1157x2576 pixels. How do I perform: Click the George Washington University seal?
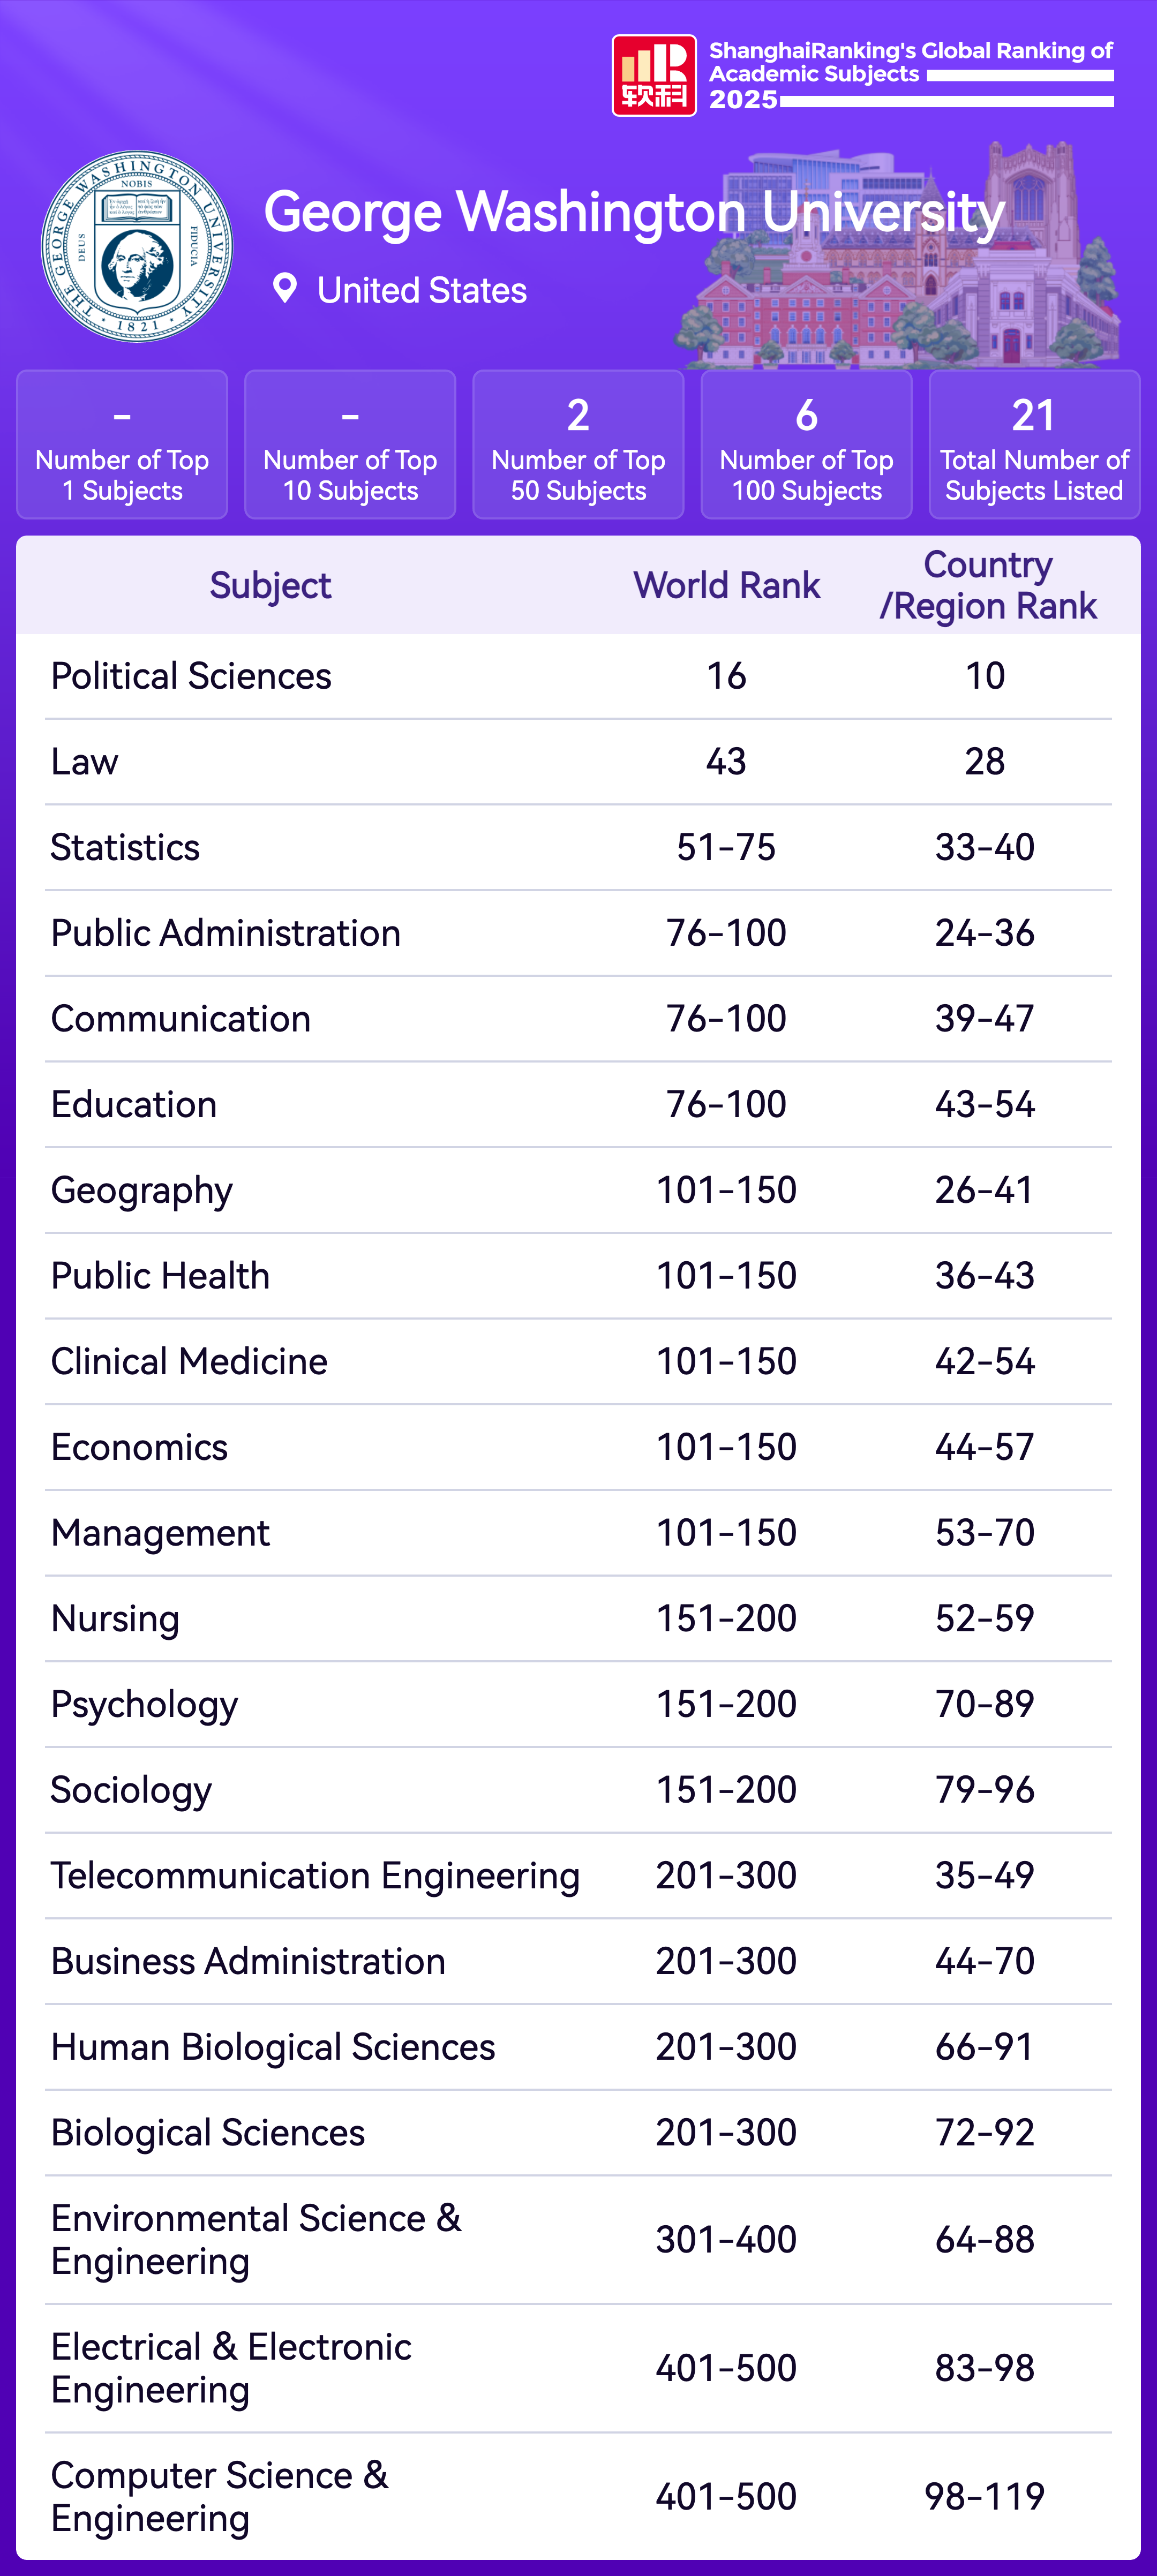click(x=137, y=246)
